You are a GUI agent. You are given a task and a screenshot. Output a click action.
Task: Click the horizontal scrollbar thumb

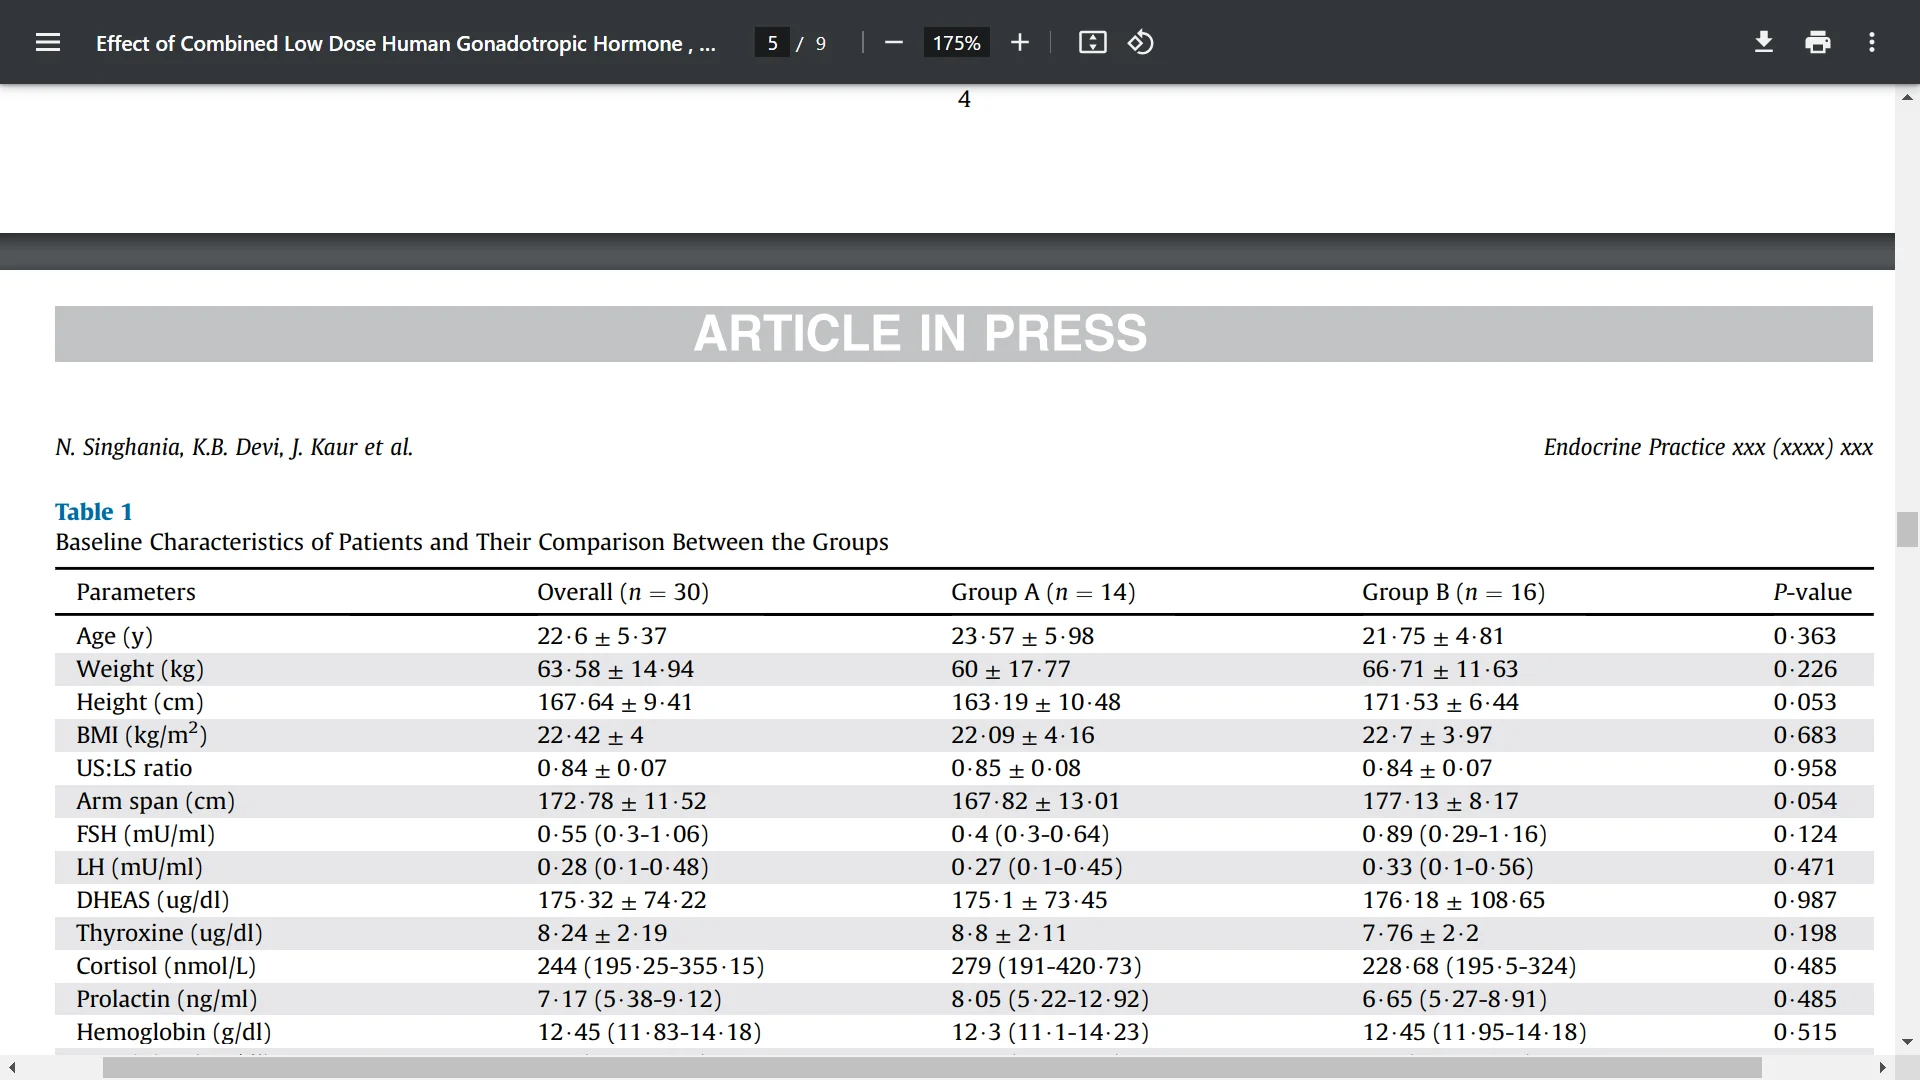932,1068
